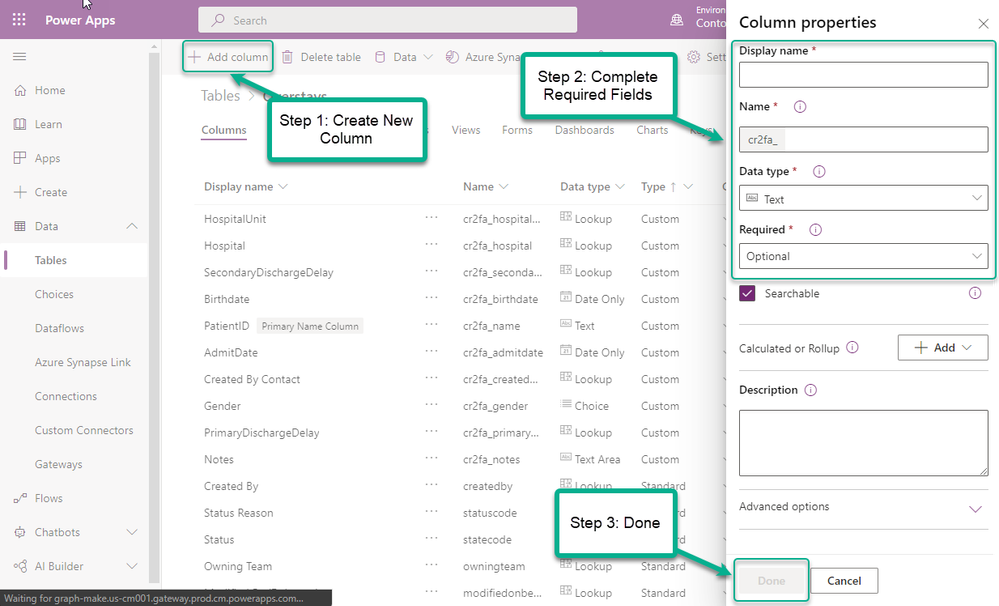Switch to the Views tab
The height and width of the screenshot is (606, 999).
(466, 130)
